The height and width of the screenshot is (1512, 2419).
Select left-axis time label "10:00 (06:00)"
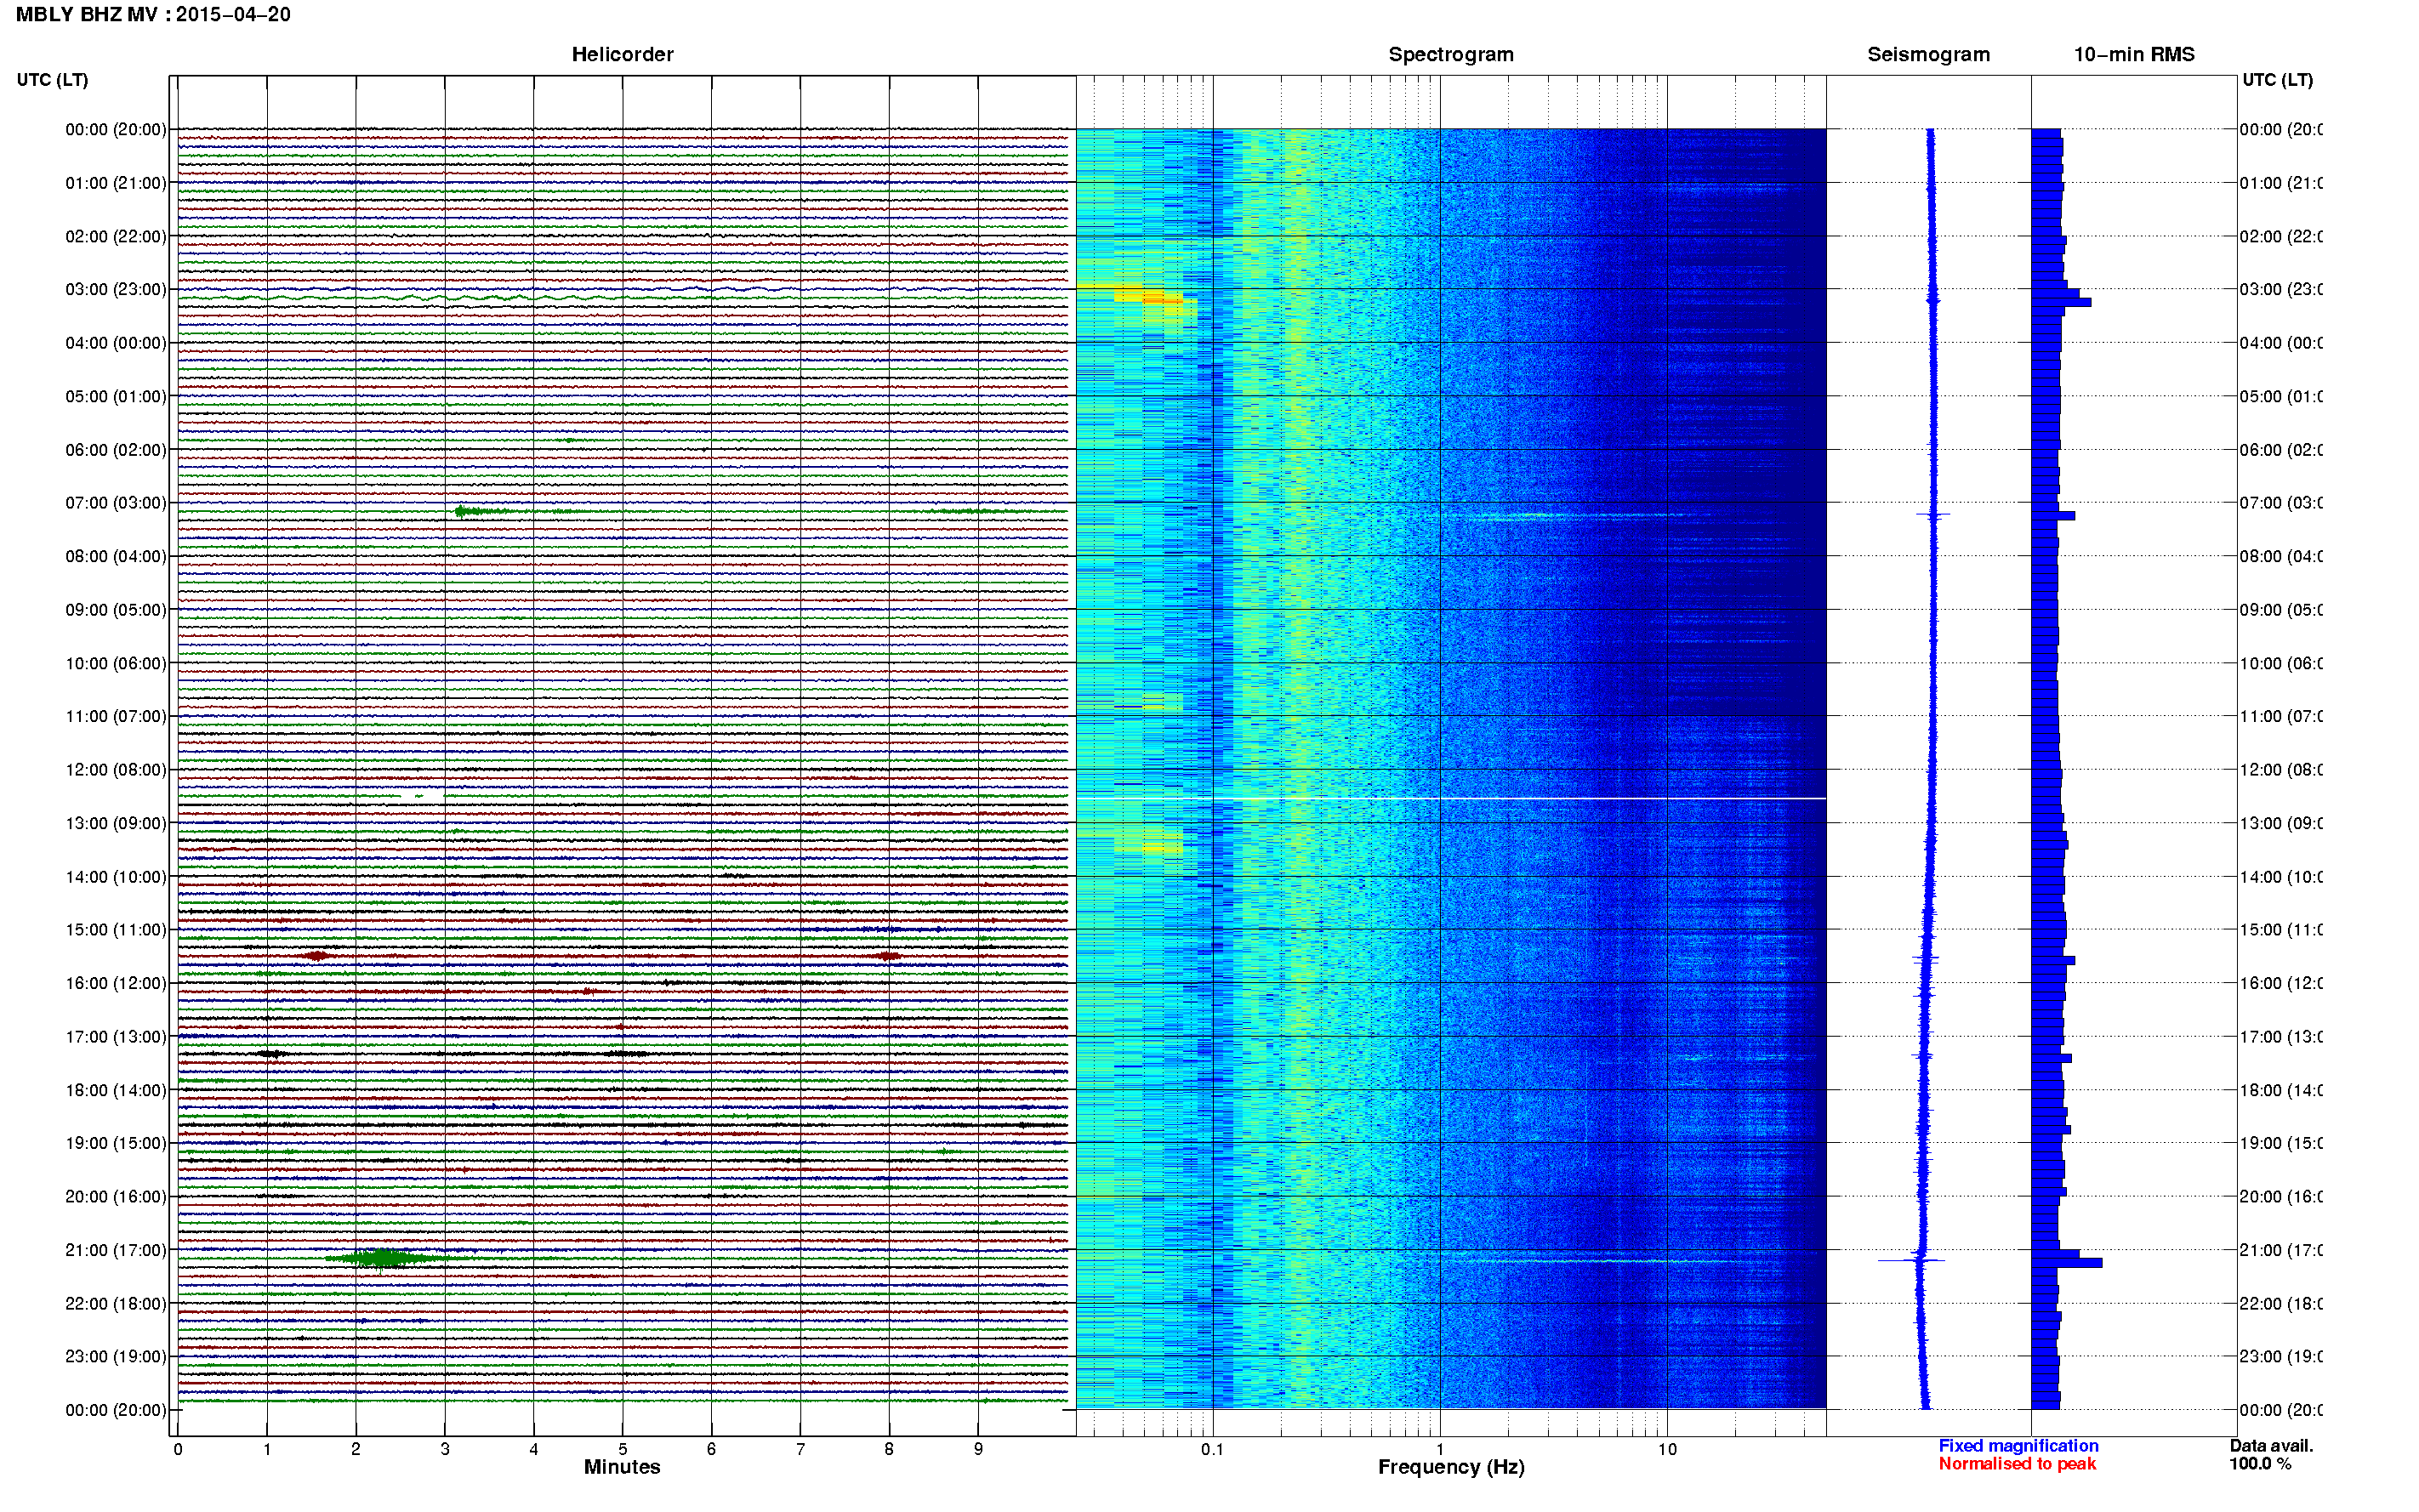coord(116,663)
